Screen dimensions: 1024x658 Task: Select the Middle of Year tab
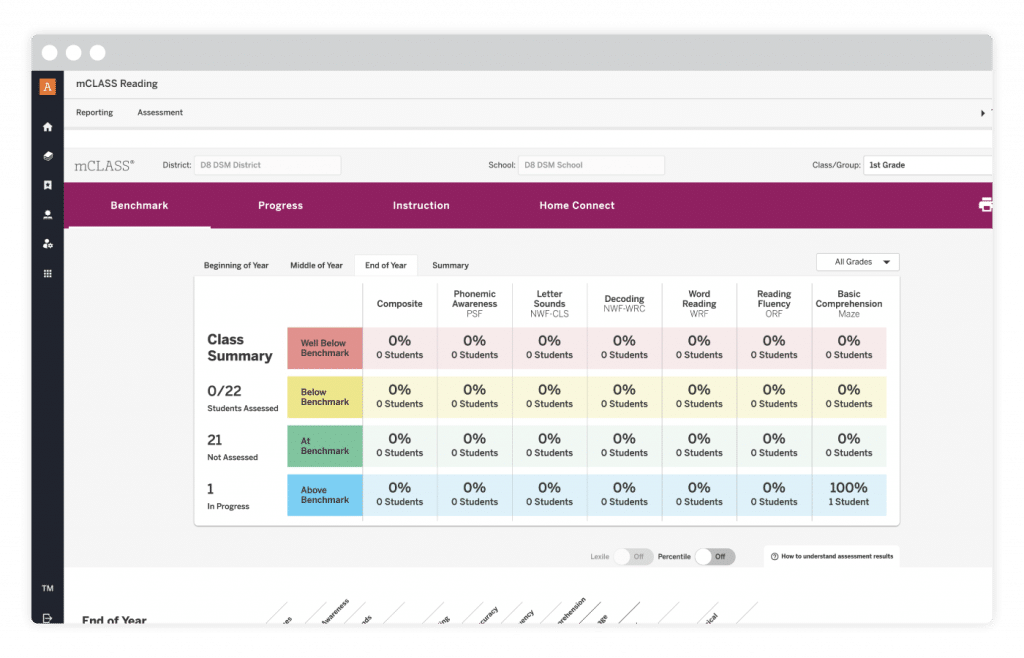(x=316, y=265)
